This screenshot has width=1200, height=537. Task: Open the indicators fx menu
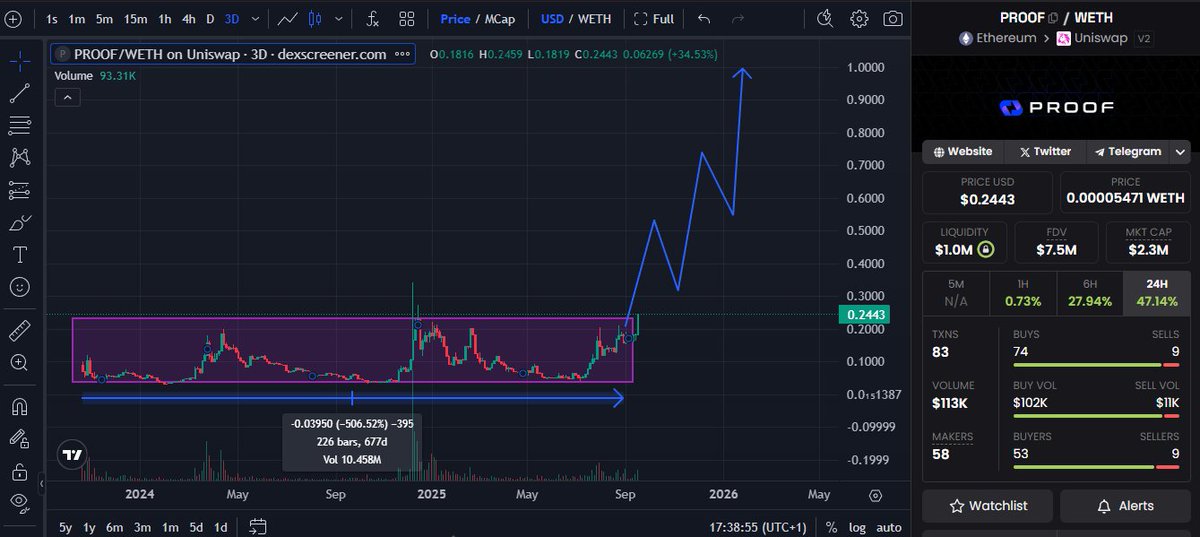(372, 18)
